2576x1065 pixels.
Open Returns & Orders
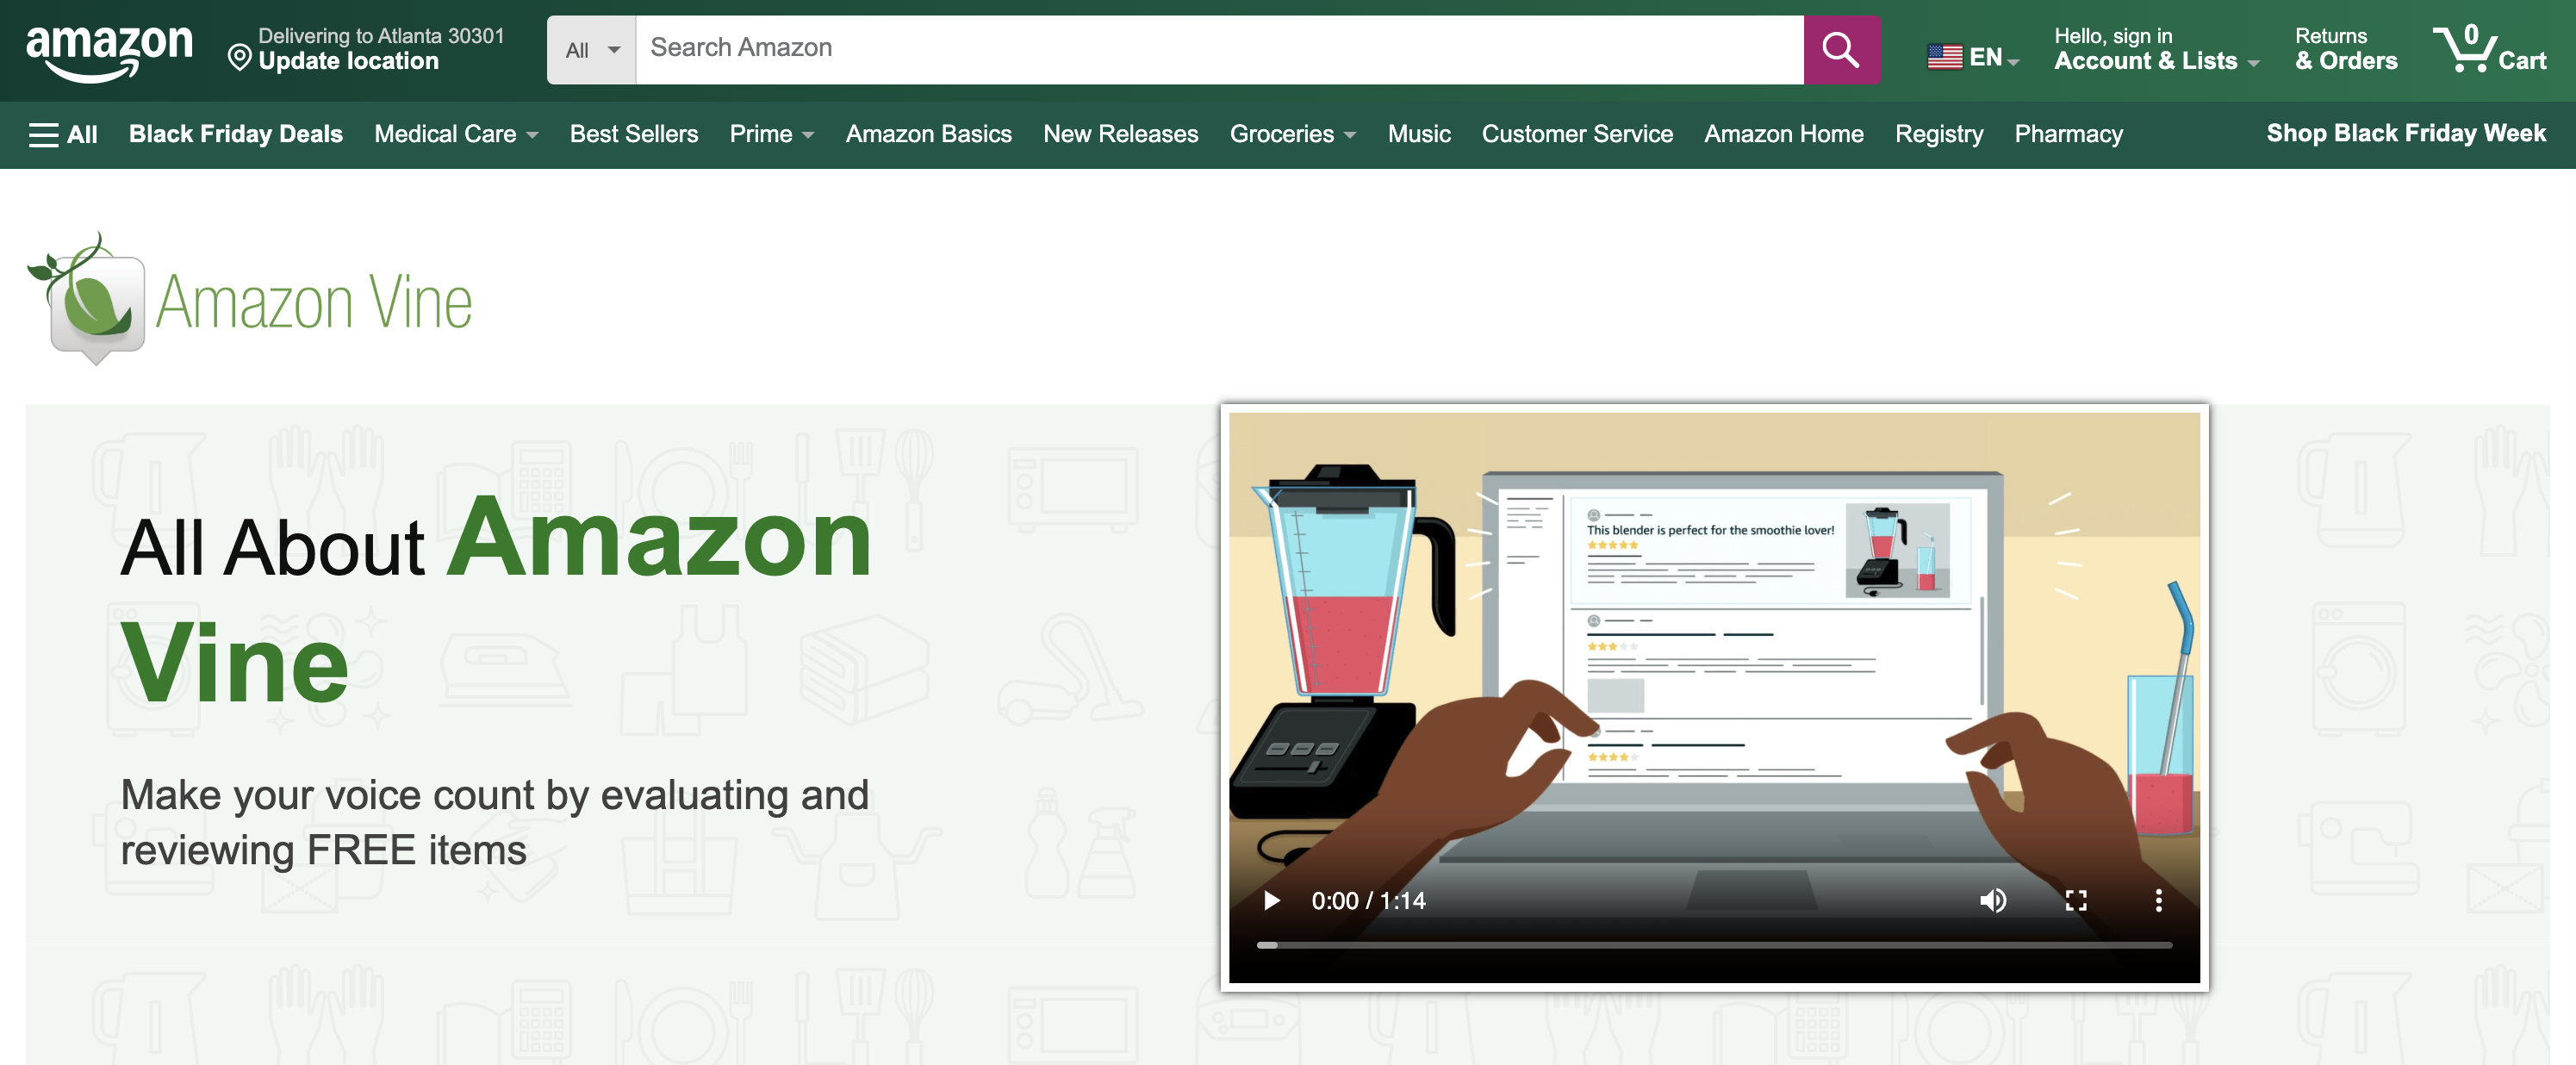tap(2346, 49)
